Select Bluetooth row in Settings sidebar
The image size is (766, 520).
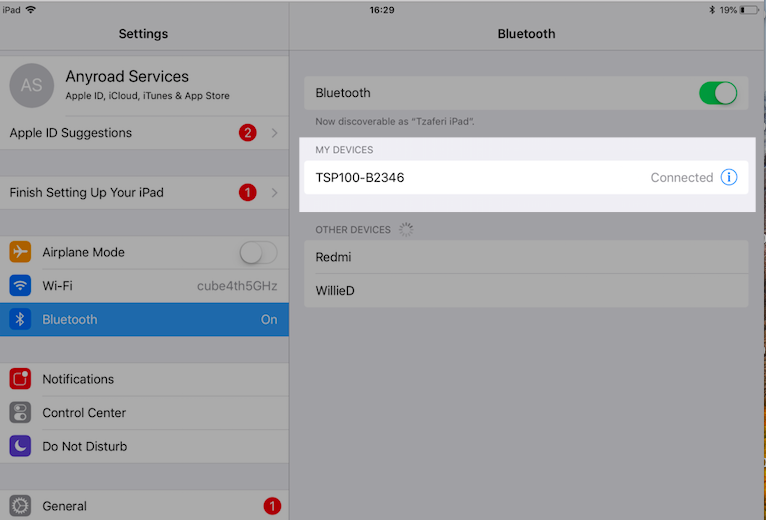pos(144,320)
